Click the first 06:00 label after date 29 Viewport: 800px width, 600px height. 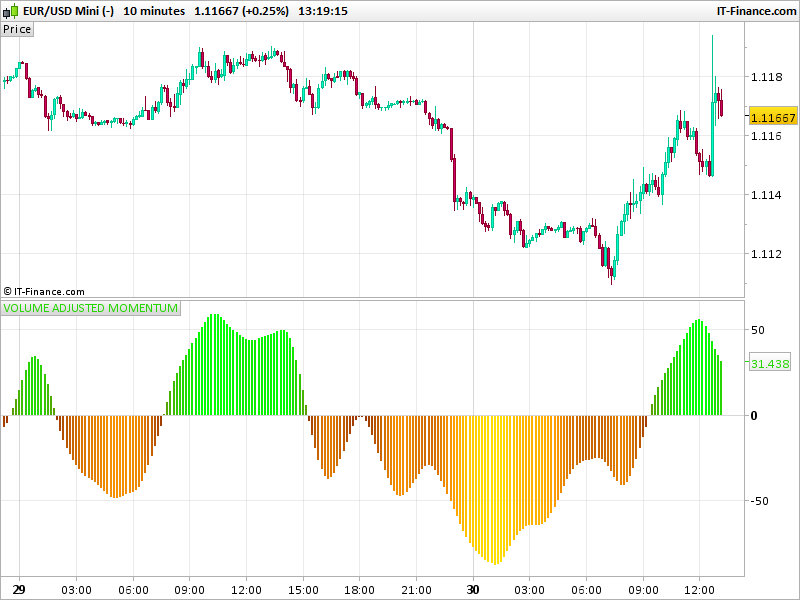(x=133, y=590)
